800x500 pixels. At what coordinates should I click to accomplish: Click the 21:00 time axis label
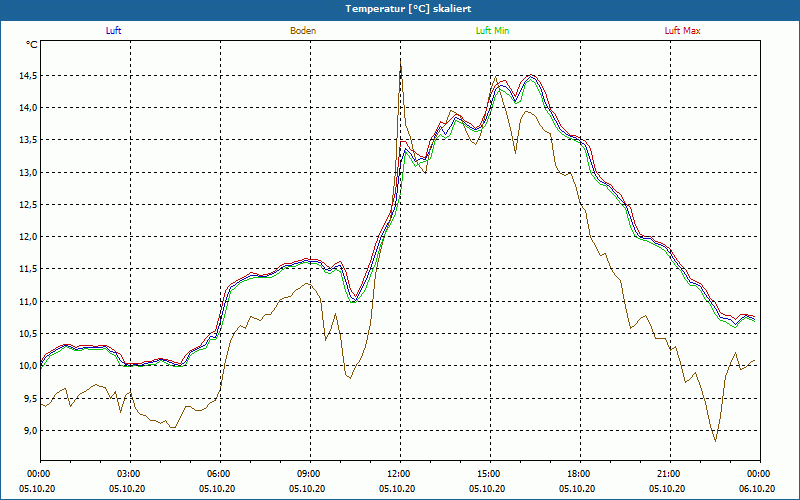pyautogui.click(x=670, y=474)
